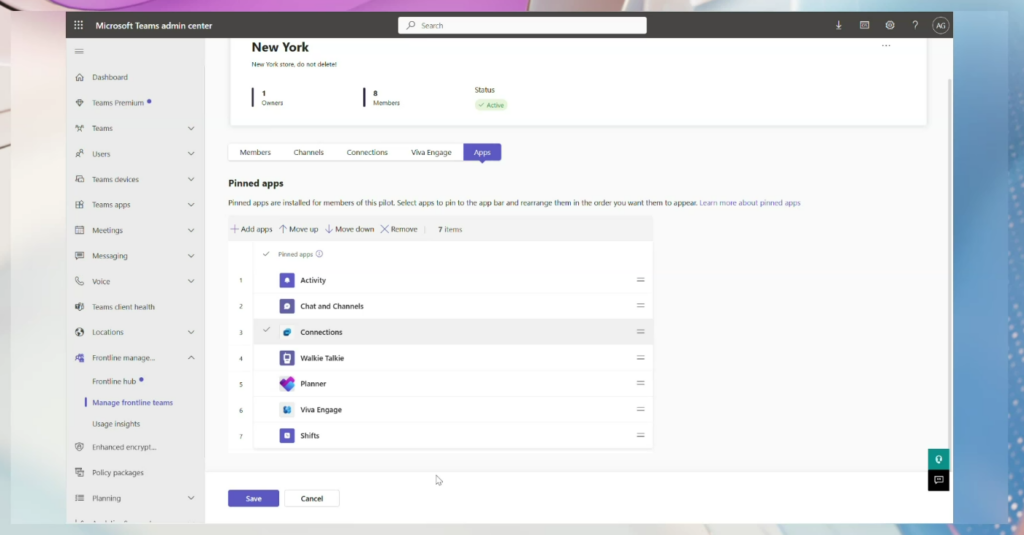This screenshot has height=535, width=1024.
Task: Switch to the Viva Engage tab
Action: pyautogui.click(x=431, y=152)
